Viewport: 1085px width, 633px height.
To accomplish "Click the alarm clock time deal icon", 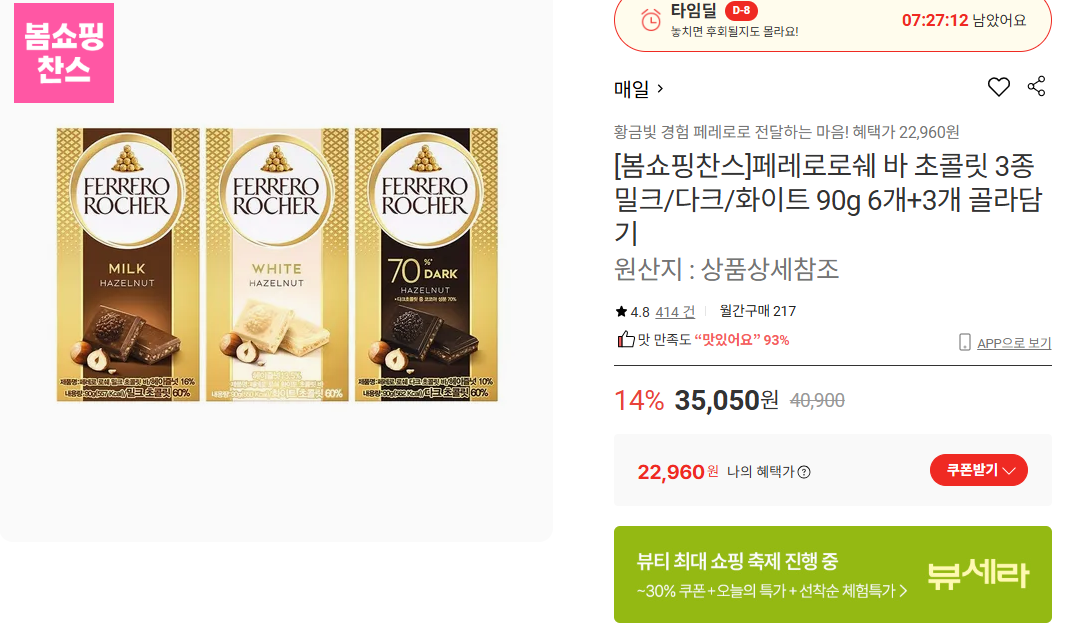I will (x=650, y=20).
